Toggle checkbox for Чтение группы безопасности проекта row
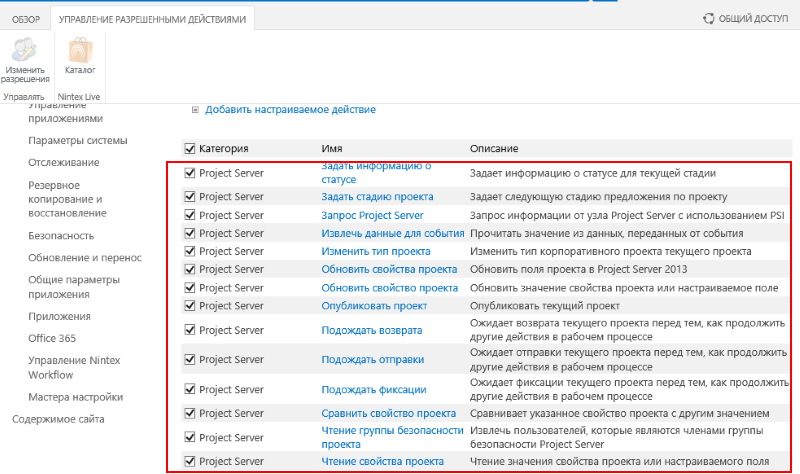800x474 pixels. point(190,437)
